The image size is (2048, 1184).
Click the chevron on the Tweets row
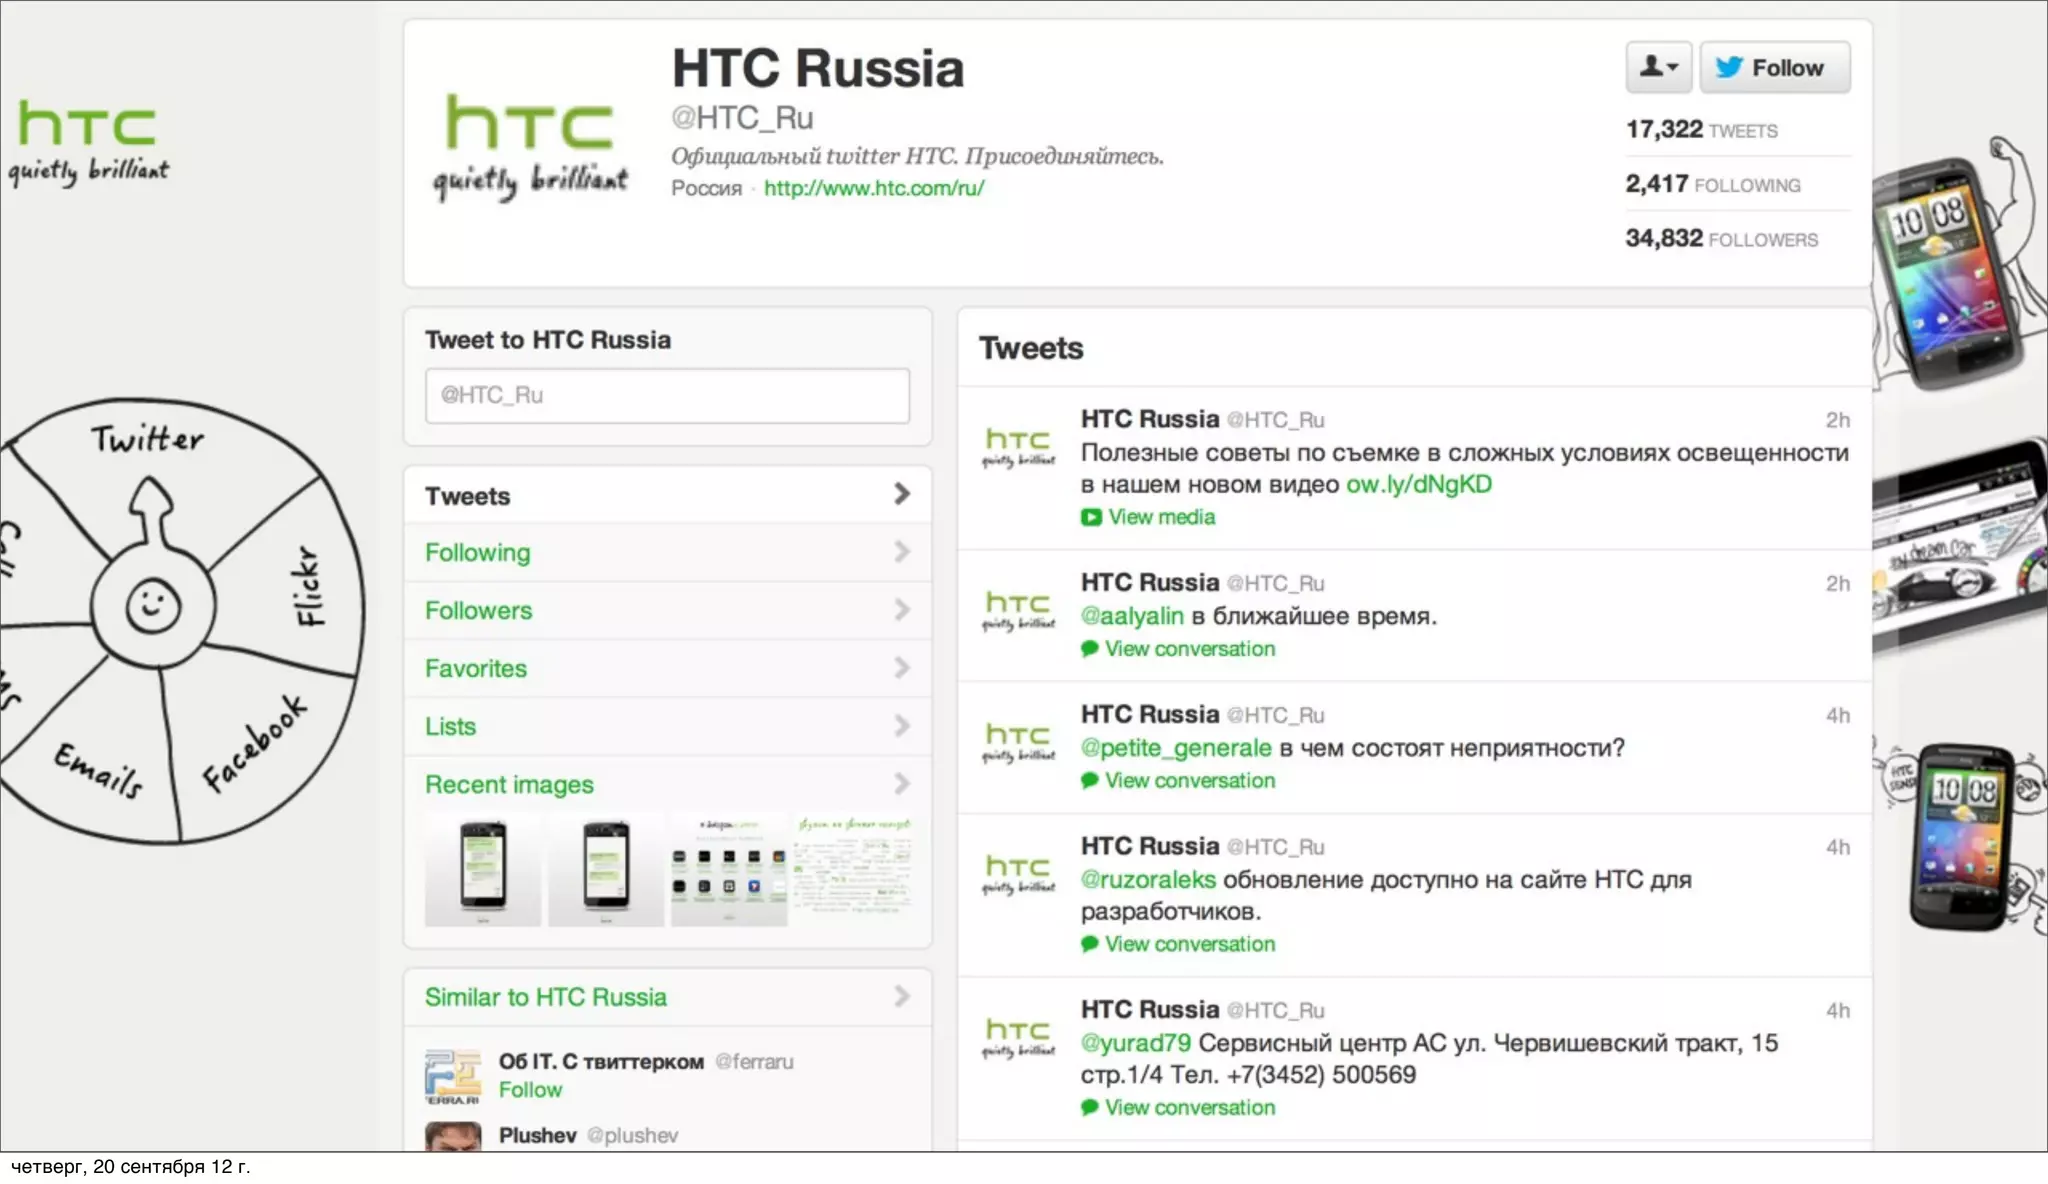[x=902, y=494]
